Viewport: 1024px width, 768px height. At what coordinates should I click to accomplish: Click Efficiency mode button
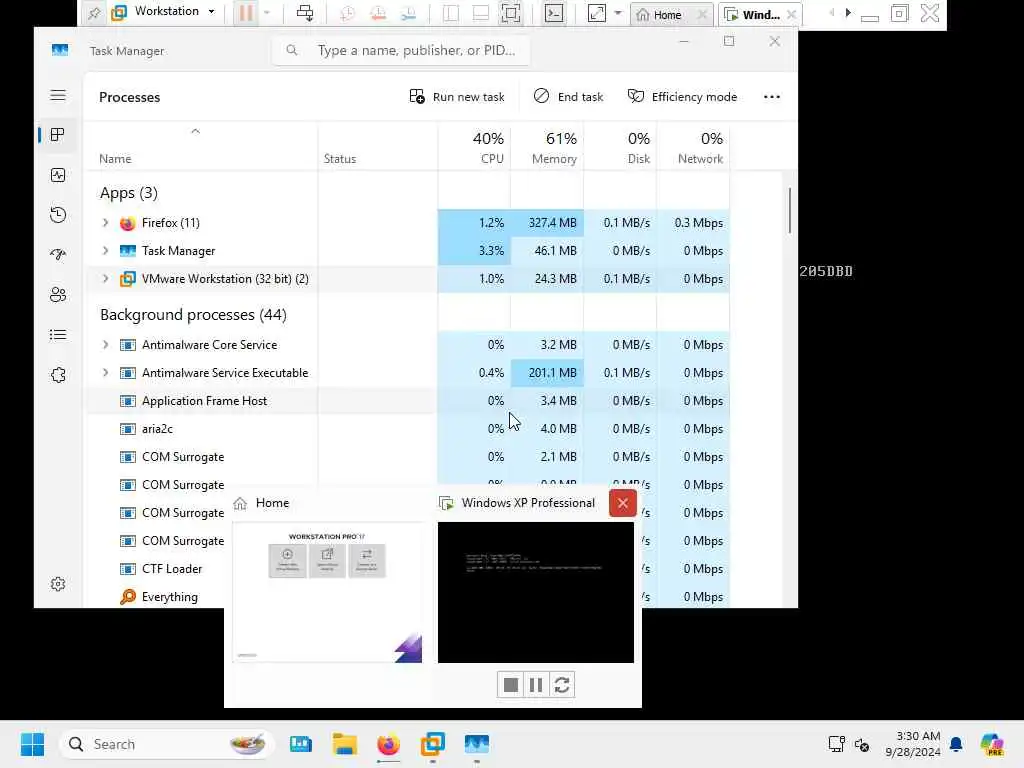682,97
